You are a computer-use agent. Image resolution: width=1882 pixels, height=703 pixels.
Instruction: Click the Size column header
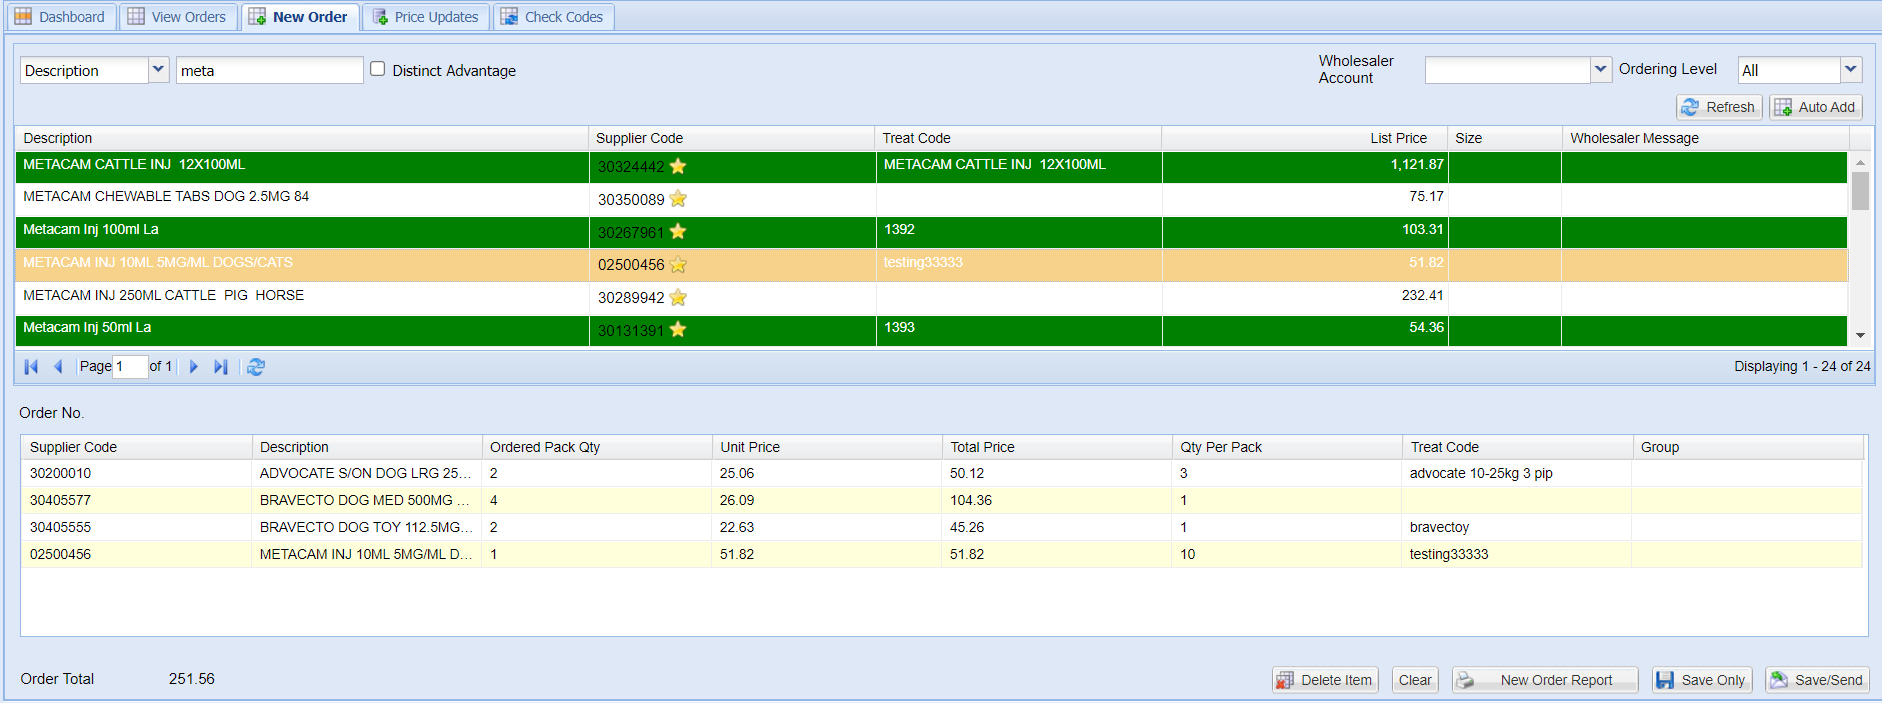coord(1505,138)
